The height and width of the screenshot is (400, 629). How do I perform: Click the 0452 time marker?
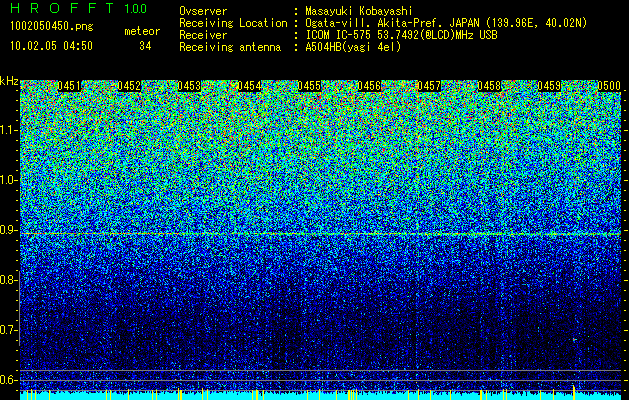coord(129,86)
